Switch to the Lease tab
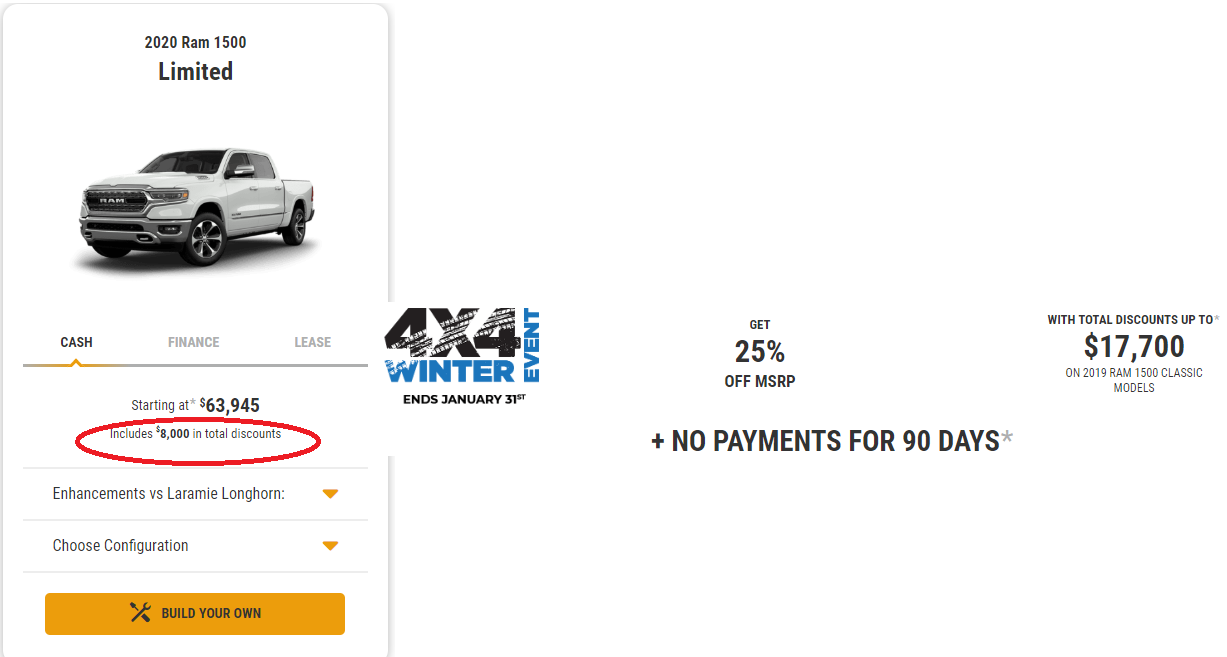1227x657 pixels. 312,342
